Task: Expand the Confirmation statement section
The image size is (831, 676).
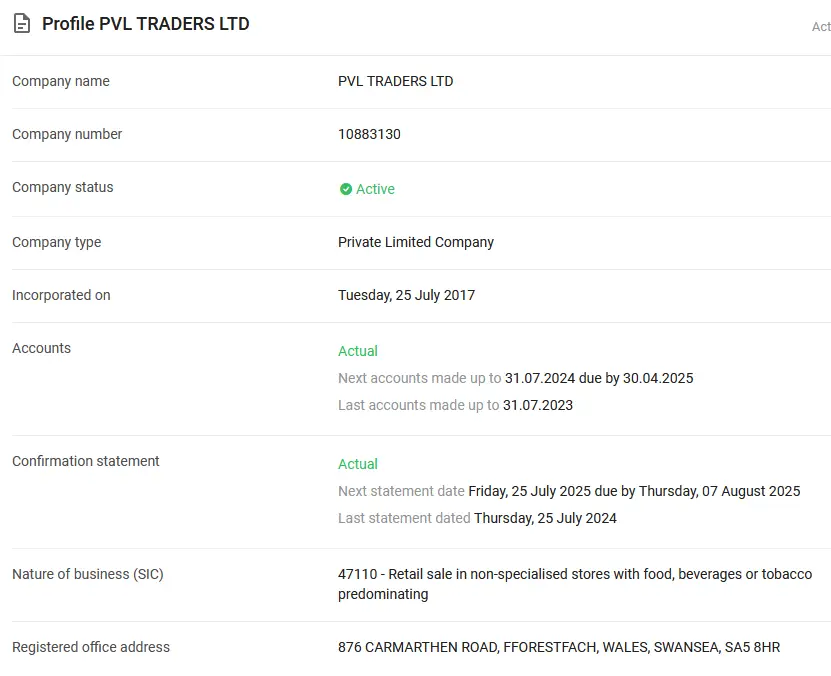Action: 85,461
